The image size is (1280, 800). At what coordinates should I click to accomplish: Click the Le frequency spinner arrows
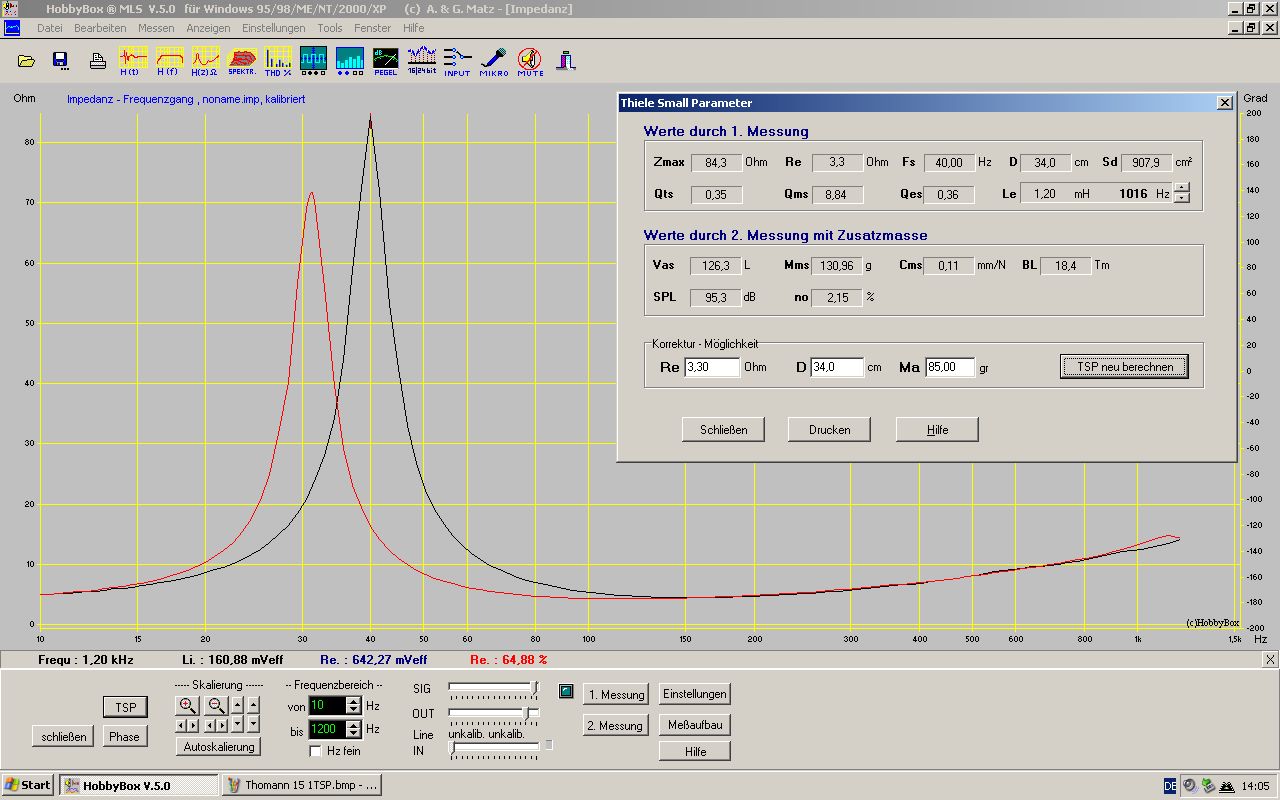(x=1182, y=193)
